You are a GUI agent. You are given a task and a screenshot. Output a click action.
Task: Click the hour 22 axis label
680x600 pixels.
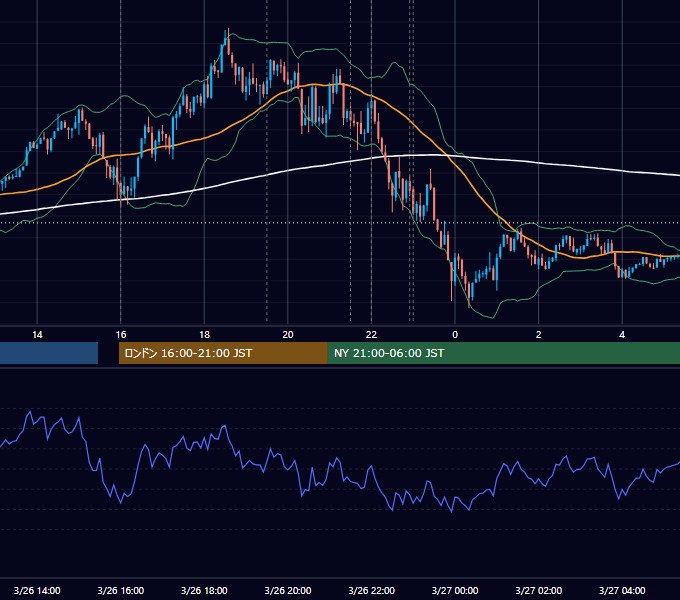[x=371, y=335]
